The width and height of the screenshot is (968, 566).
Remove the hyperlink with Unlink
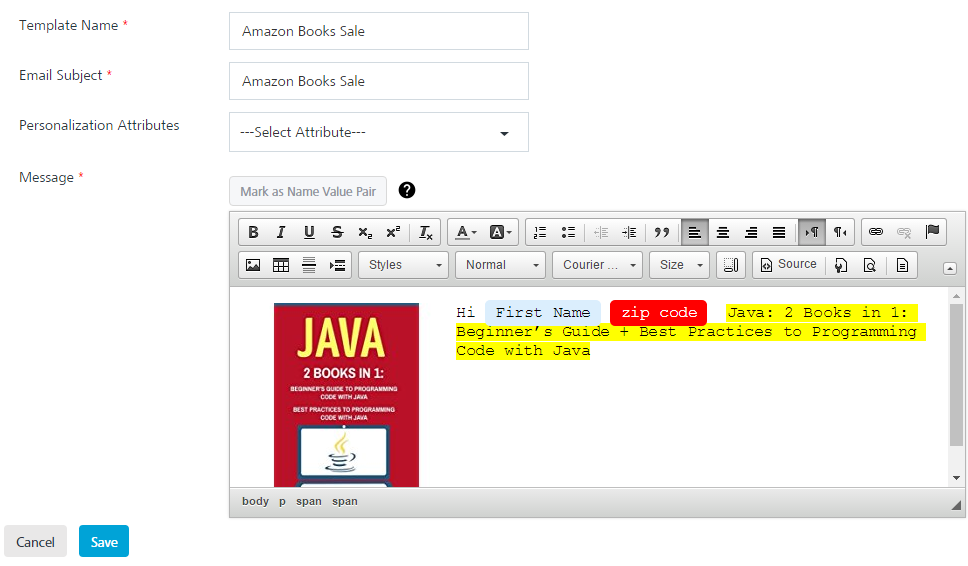pos(904,232)
